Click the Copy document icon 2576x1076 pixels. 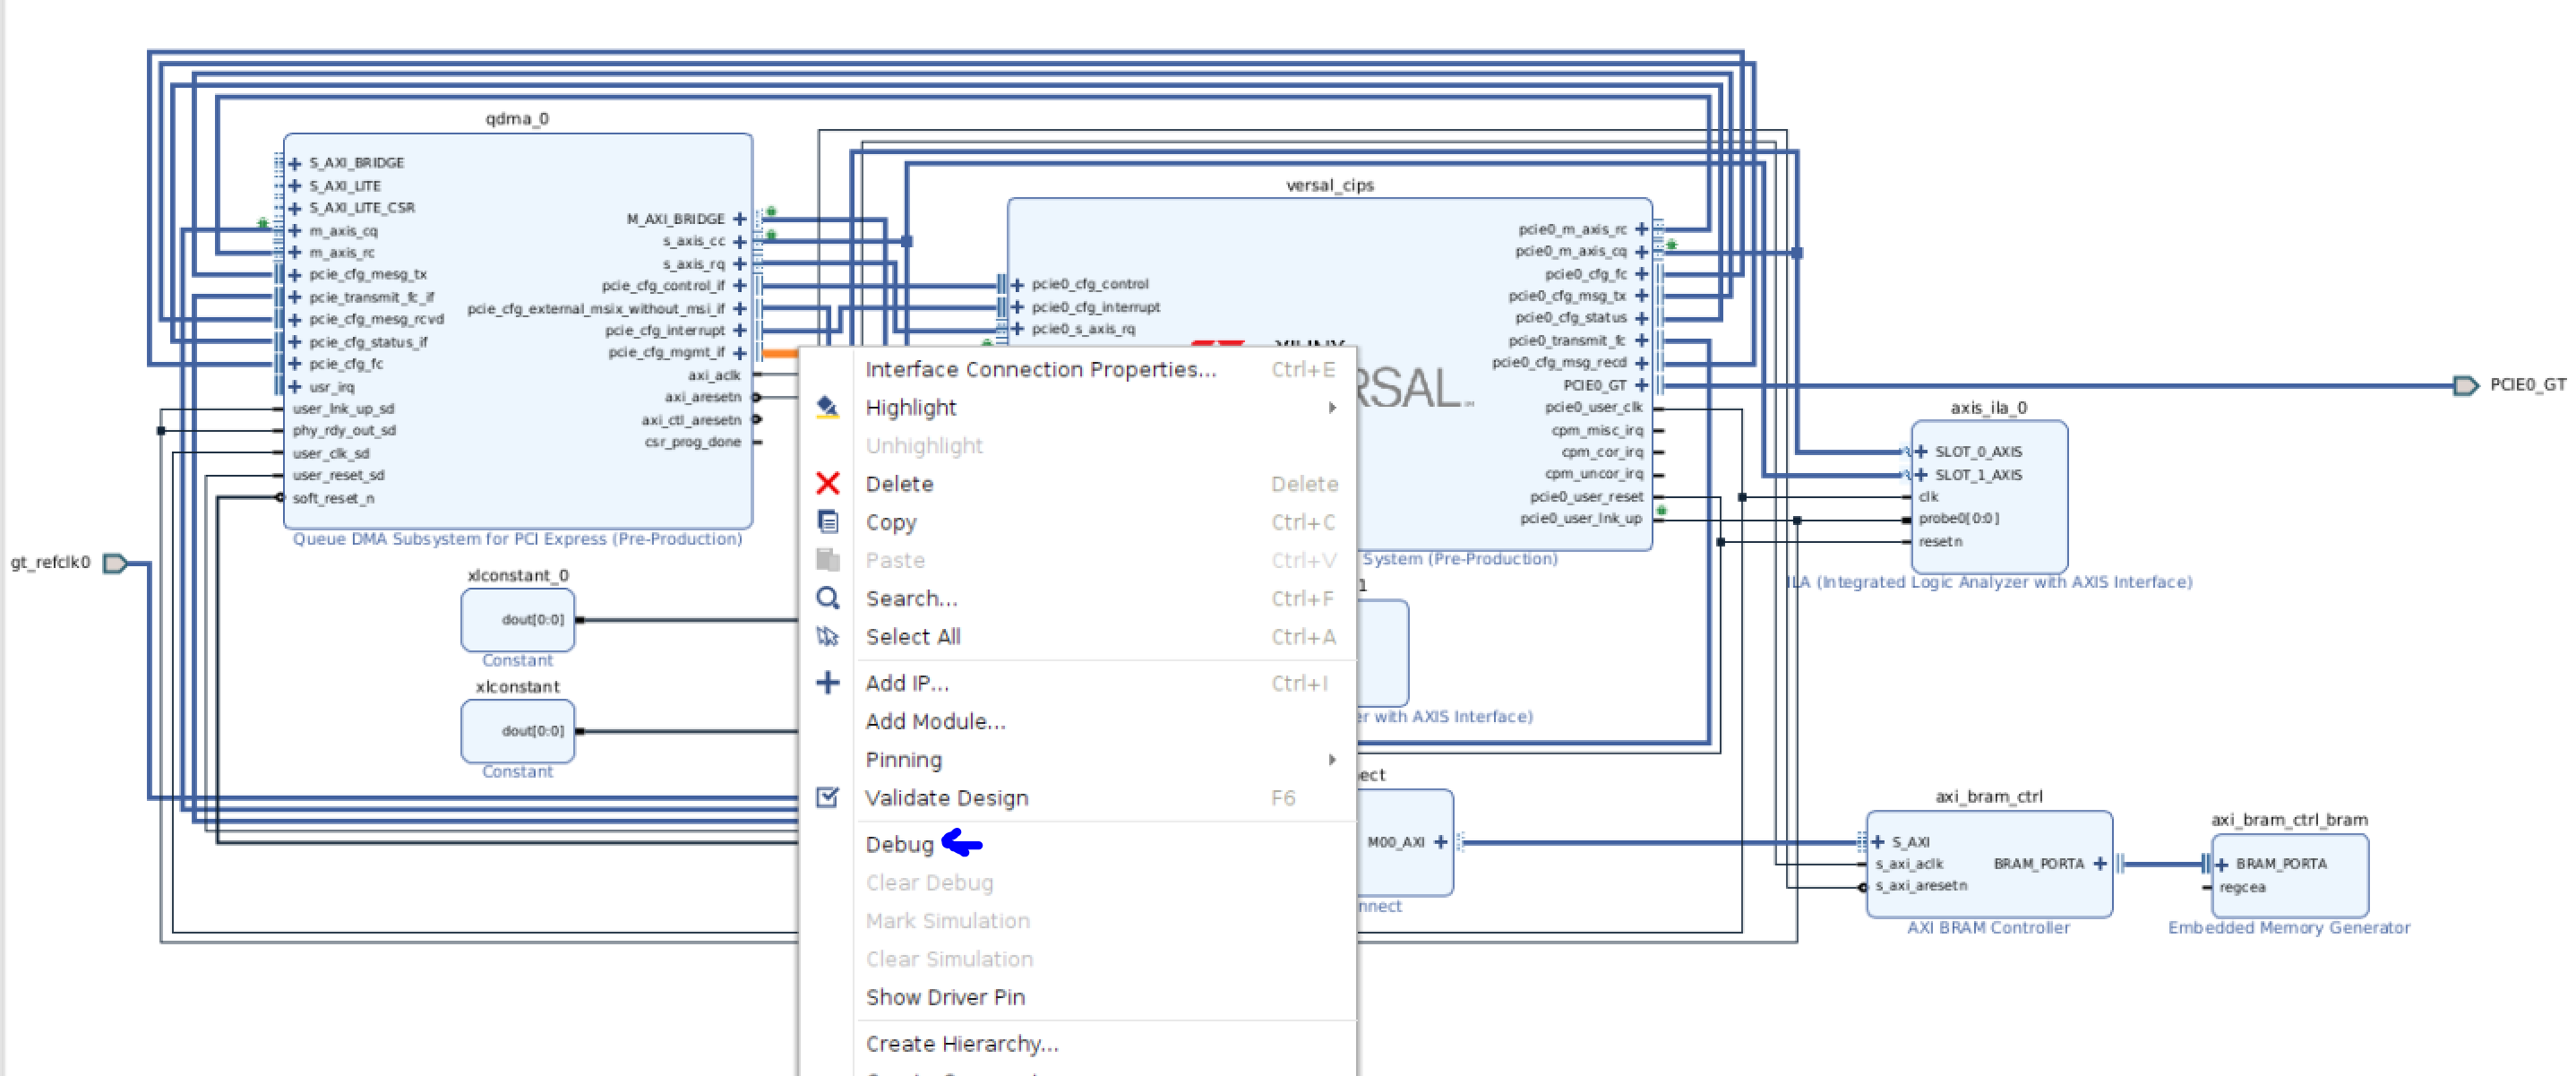click(x=827, y=522)
